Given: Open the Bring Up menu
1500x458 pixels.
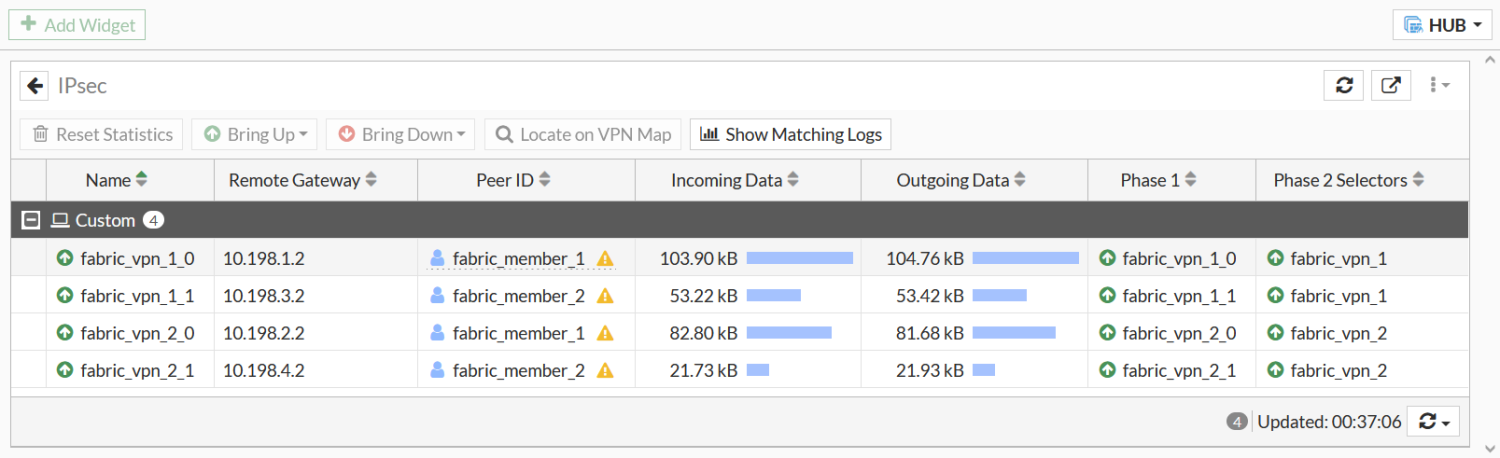Looking at the screenshot, I should pos(255,134).
